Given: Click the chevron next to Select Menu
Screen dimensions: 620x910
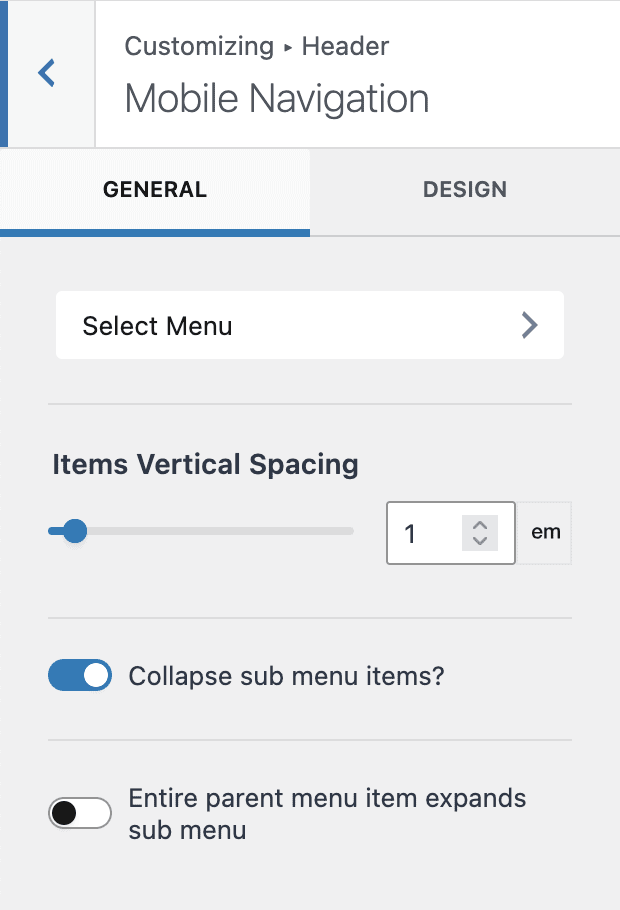Looking at the screenshot, I should coord(529,325).
